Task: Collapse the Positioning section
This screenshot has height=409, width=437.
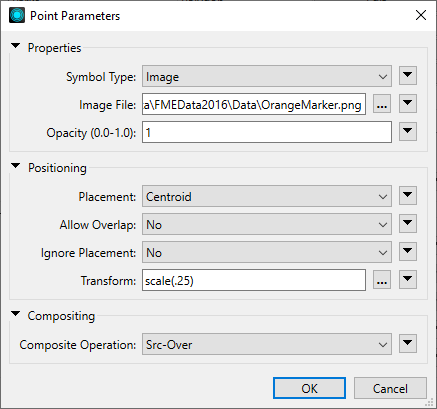Action: [x=16, y=166]
